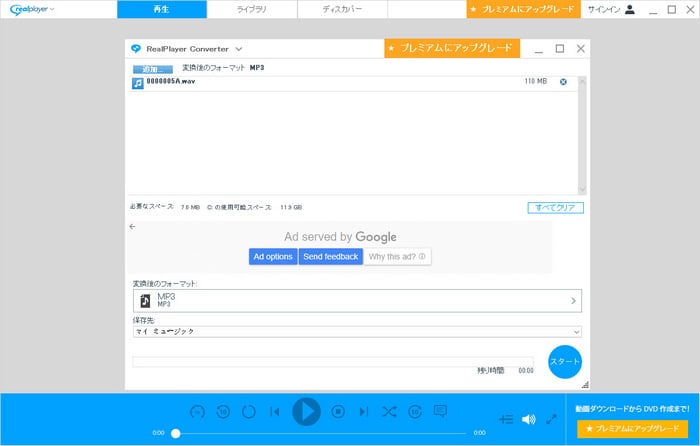Click the 変換後のフォーマット MP3 header text
The height and width of the screenshot is (446, 700).
point(223,68)
